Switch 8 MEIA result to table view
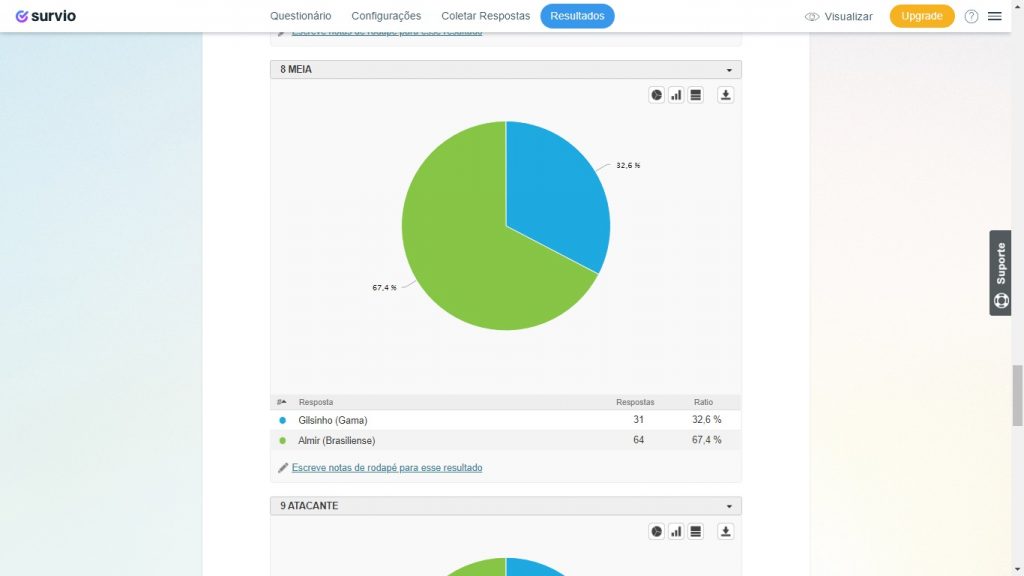The height and width of the screenshot is (576, 1024). (x=696, y=95)
